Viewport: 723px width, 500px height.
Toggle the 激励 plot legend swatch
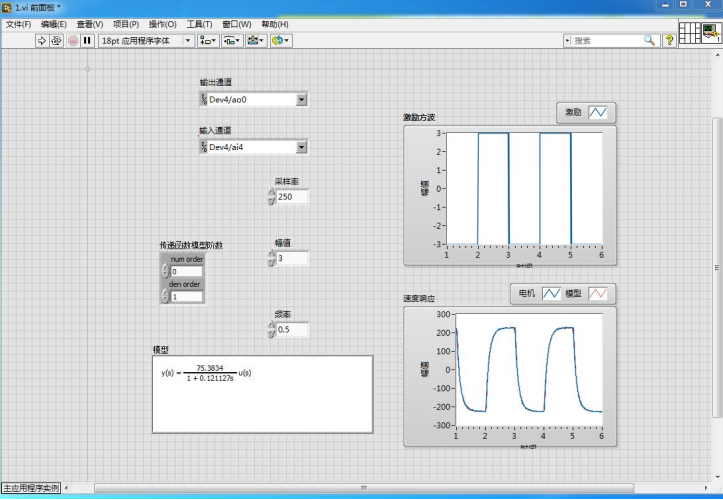click(x=598, y=113)
